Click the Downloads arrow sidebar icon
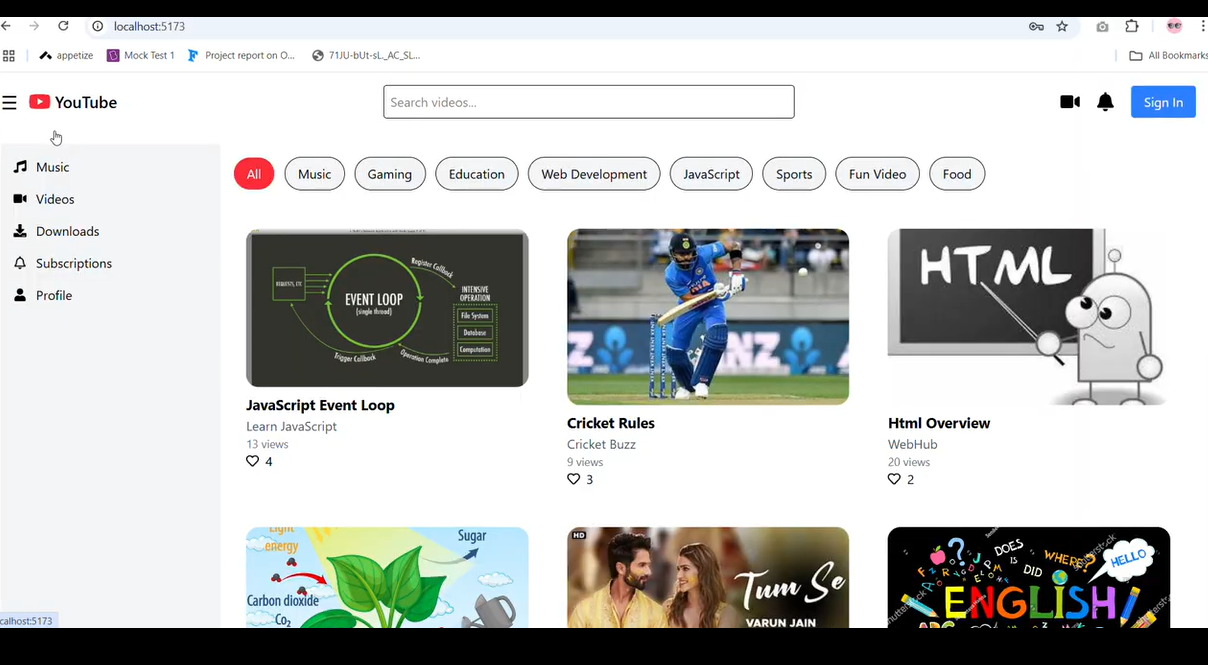This screenshot has height=665, width=1208. point(20,231)
